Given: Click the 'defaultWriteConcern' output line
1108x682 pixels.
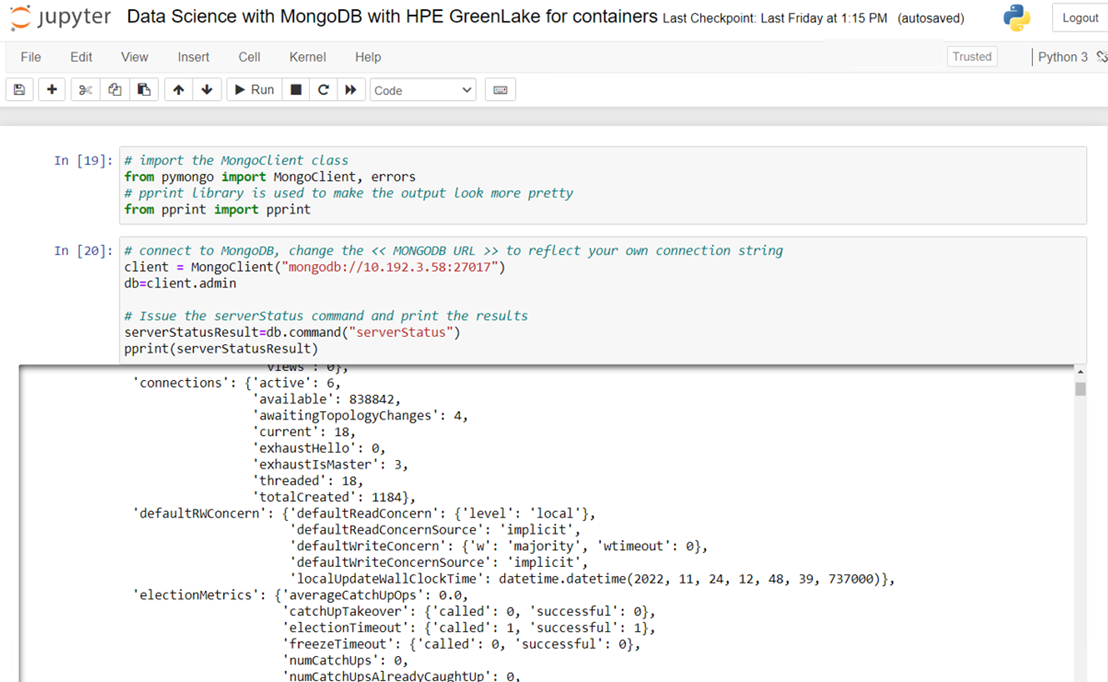Looking at the screenshot, I should coord(498,546).
